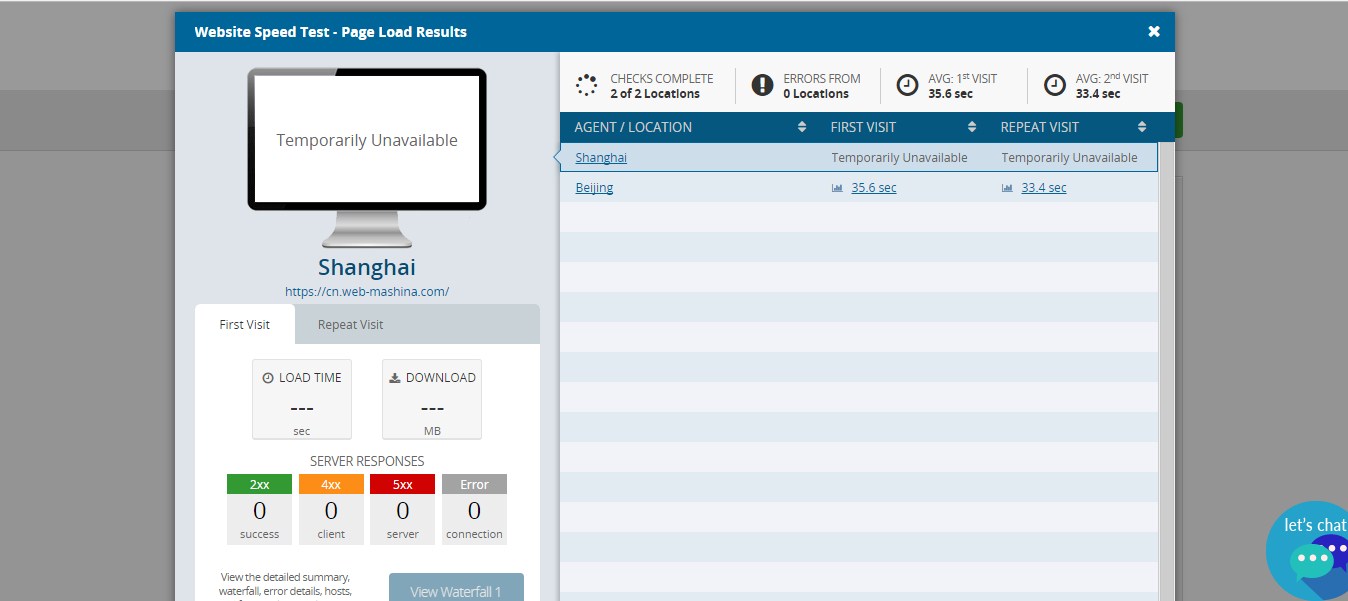Click the average first visit clock icon
1348x601 pixels.
click(907, 85)
